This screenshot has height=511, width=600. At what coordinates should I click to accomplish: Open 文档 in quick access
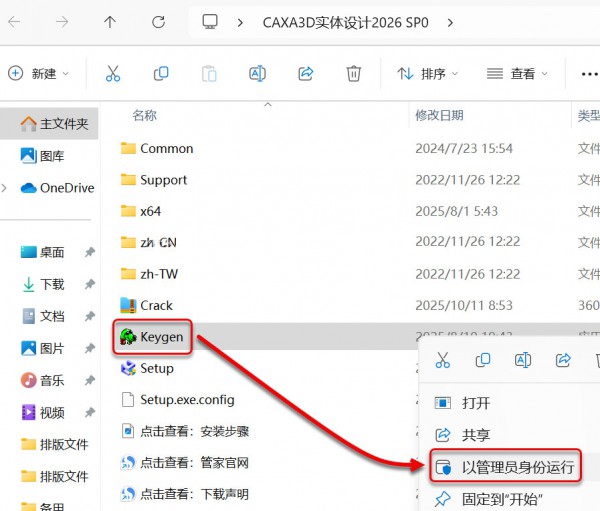(x=43, y=316)
